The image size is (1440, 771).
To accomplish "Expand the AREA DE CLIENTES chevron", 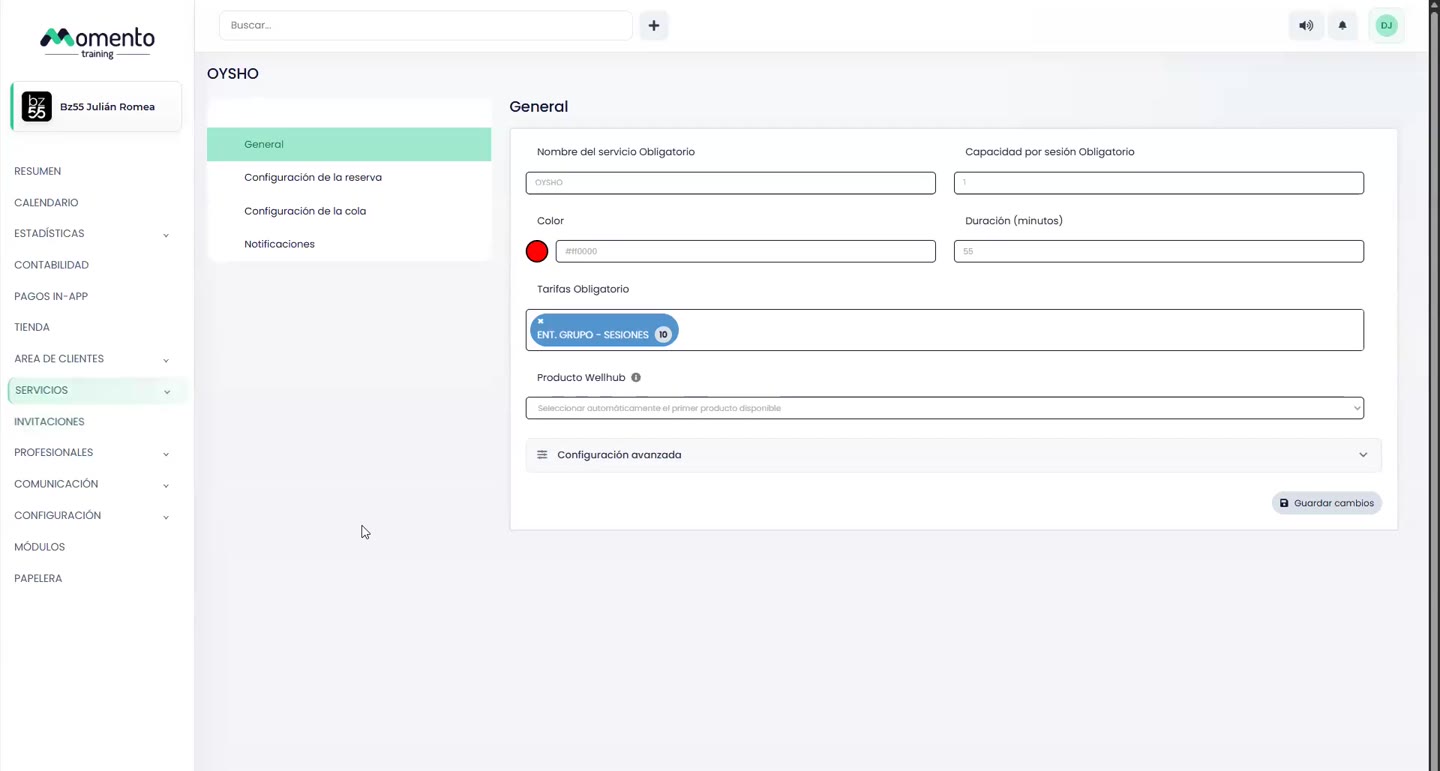I will pyautogui.click(x=166, y=360).
